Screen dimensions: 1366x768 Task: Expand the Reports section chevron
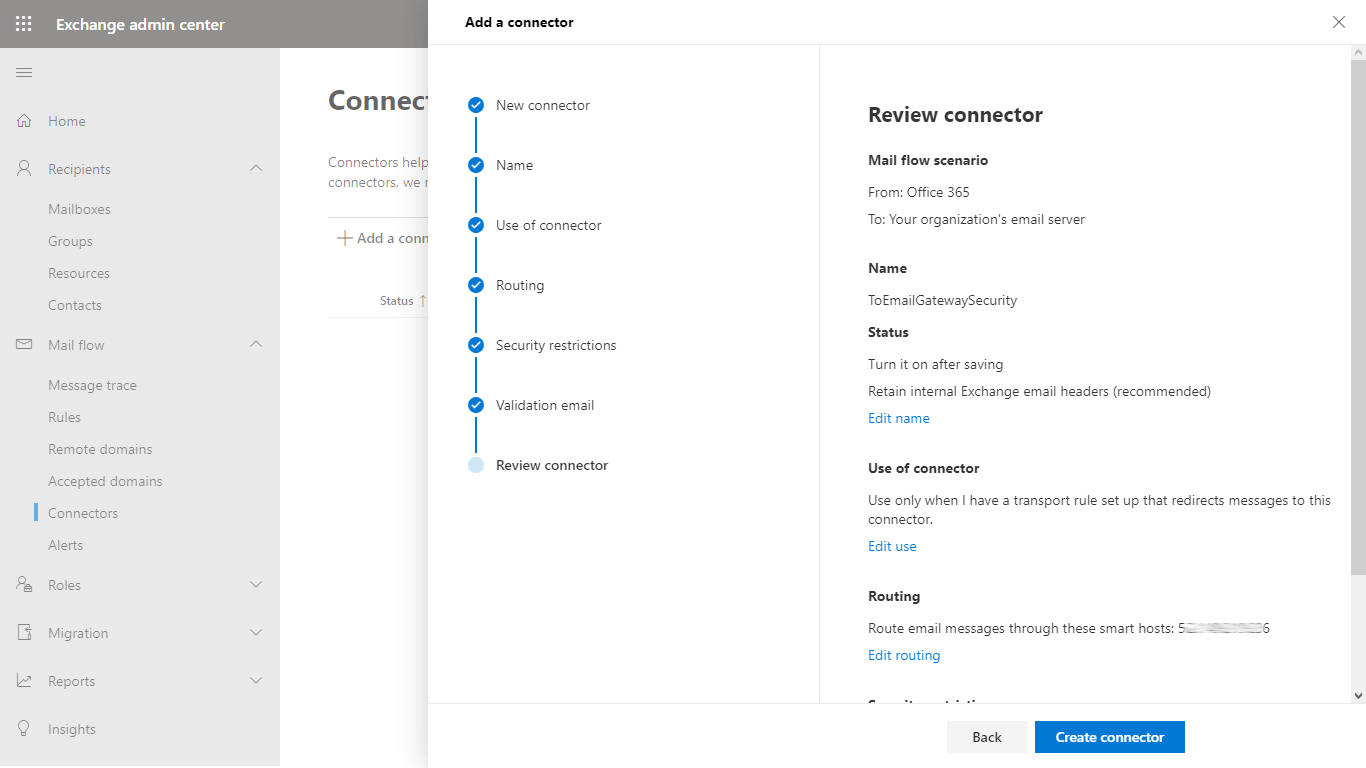256,681
